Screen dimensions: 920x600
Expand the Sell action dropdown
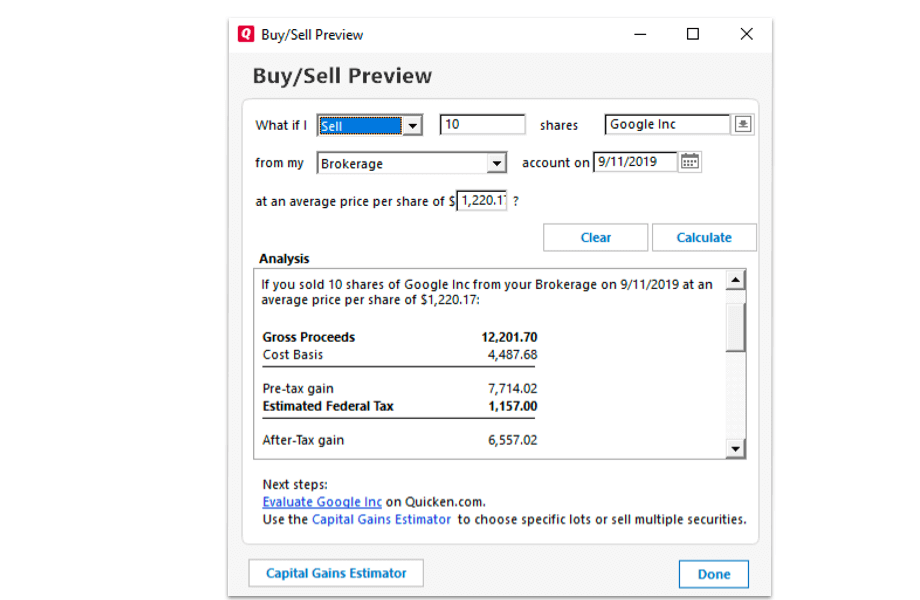coord(412,126)
